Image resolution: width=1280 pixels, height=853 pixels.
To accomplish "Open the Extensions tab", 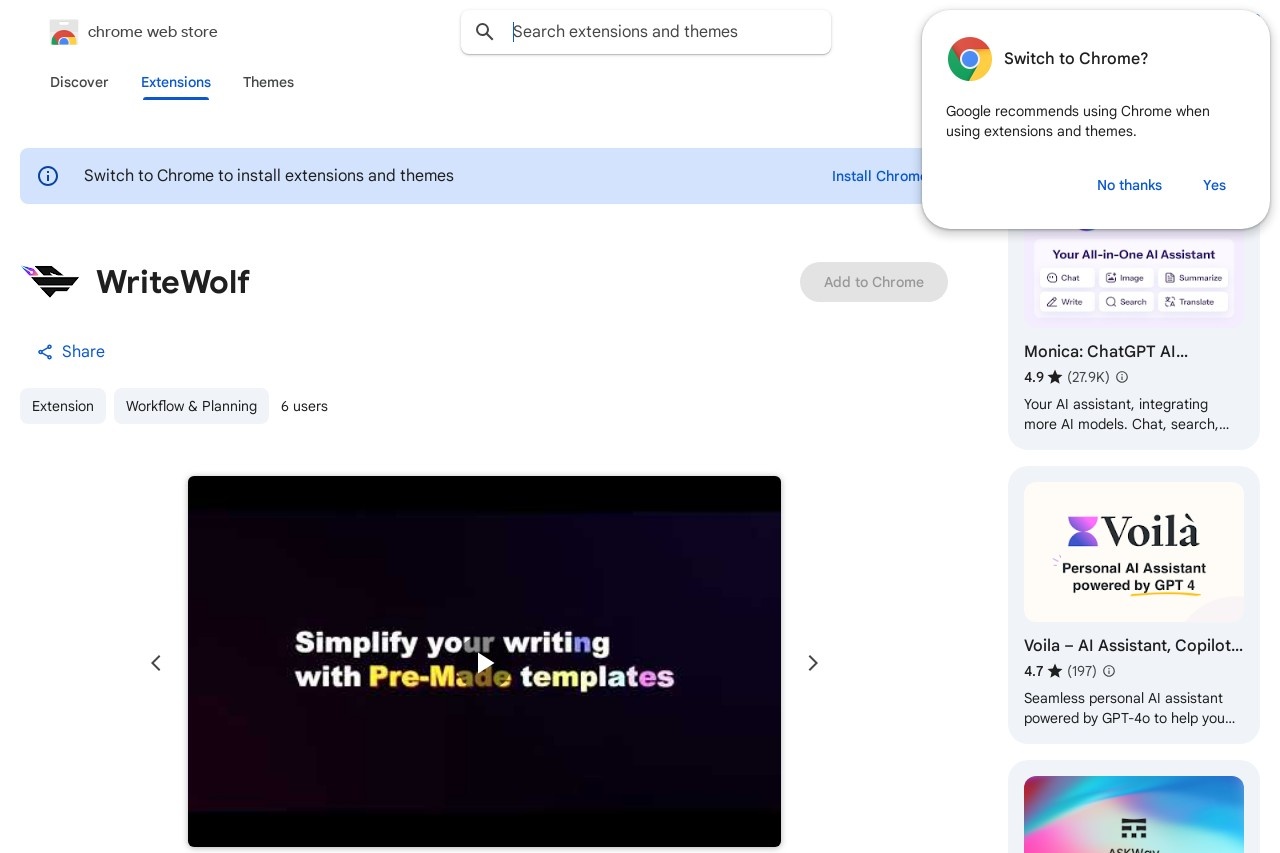I will (176, 82).
